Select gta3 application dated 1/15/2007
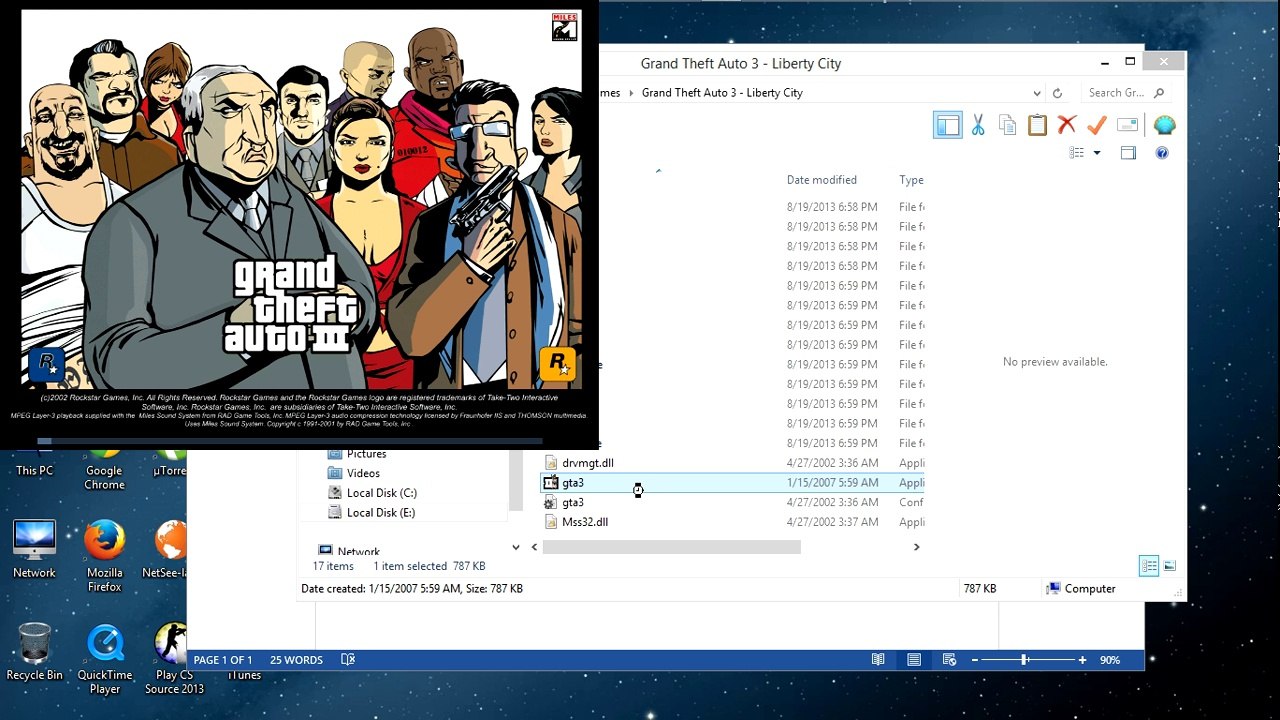Image resolution: width=1280 pixels, height=720 pixels. coord(734,483)
